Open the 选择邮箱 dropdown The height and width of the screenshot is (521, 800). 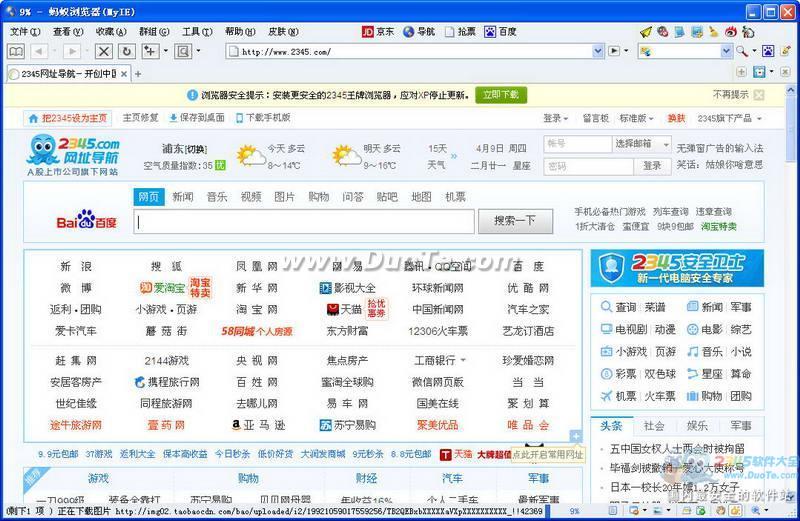[x=641, y=144]
